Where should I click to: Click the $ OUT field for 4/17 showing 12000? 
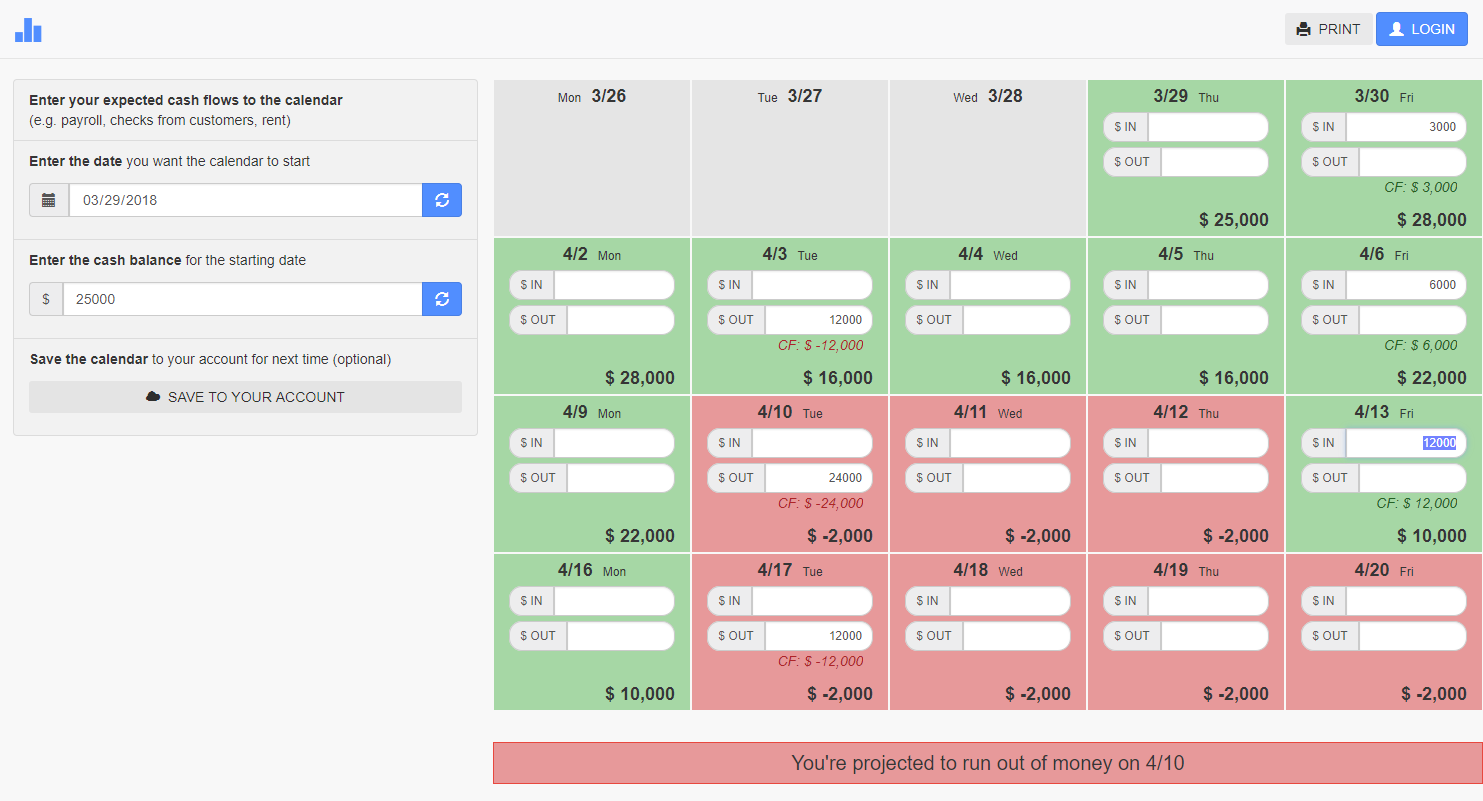[818, 636]
